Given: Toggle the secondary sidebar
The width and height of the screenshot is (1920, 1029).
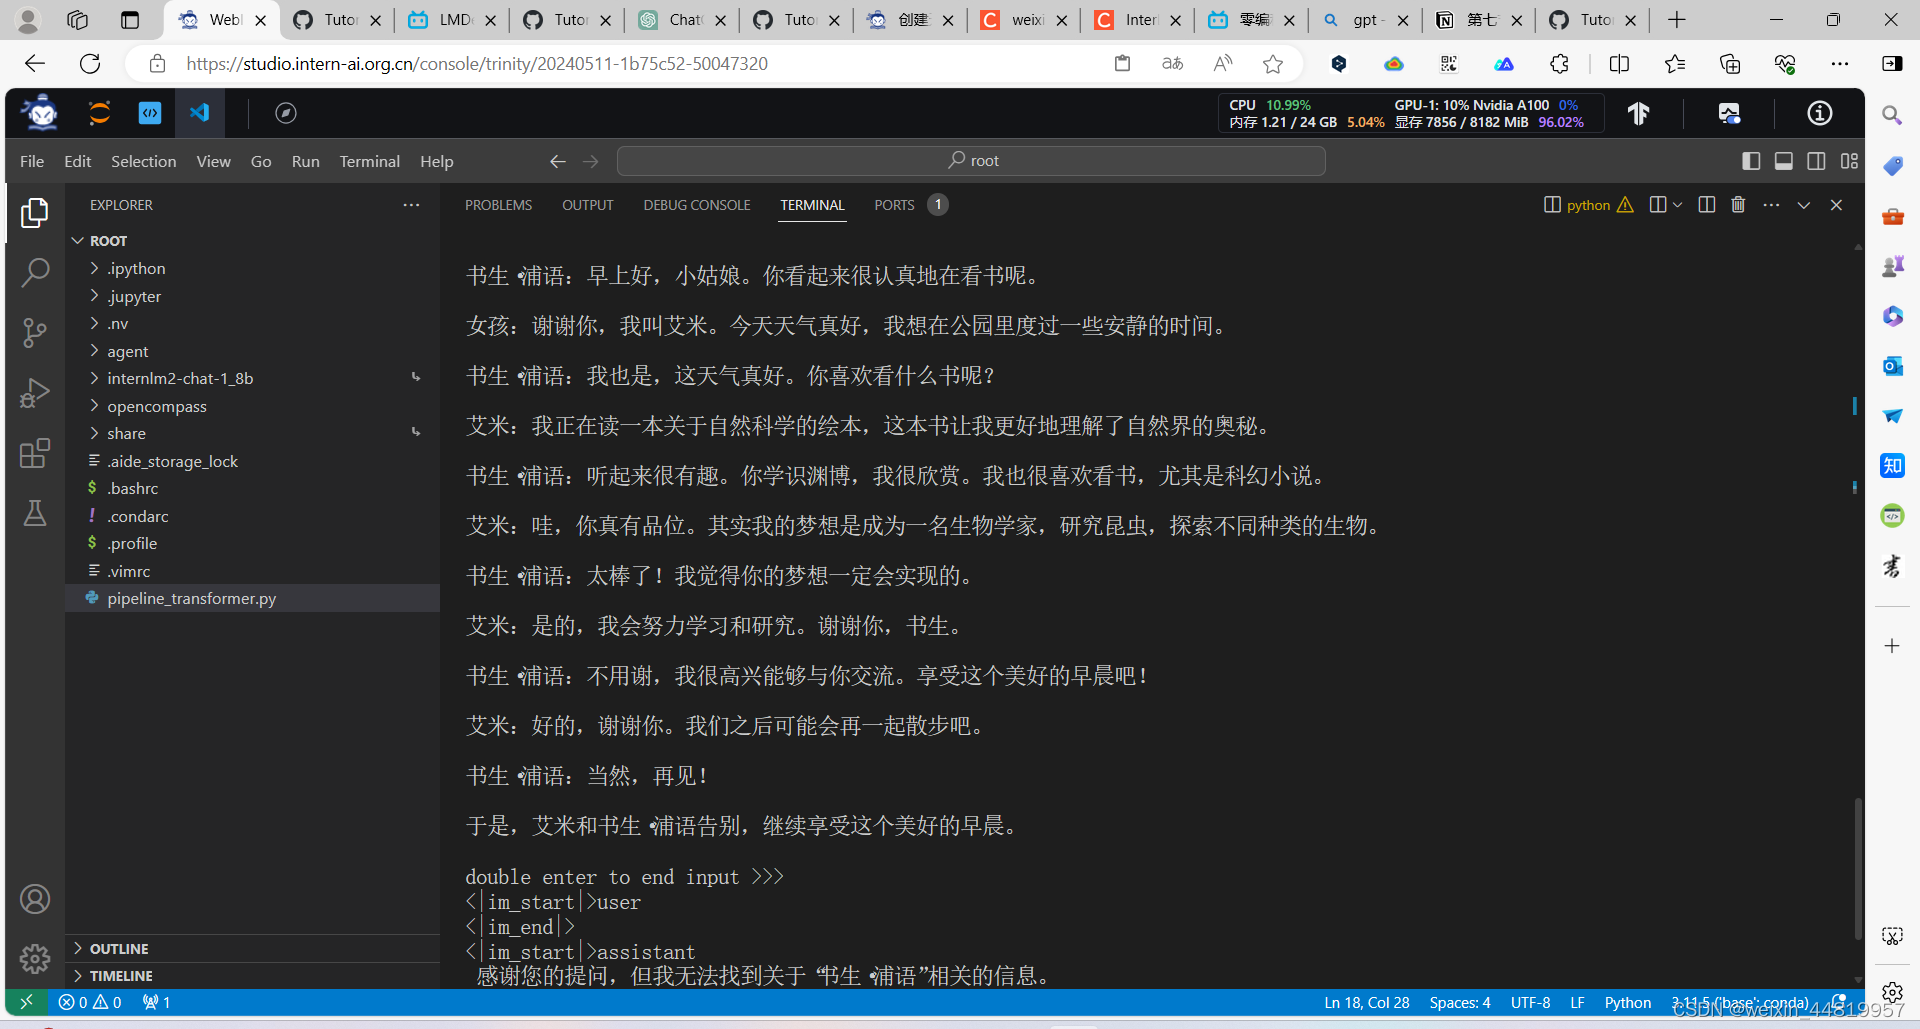Looking at the screenshot, I should coord(1817,160).
